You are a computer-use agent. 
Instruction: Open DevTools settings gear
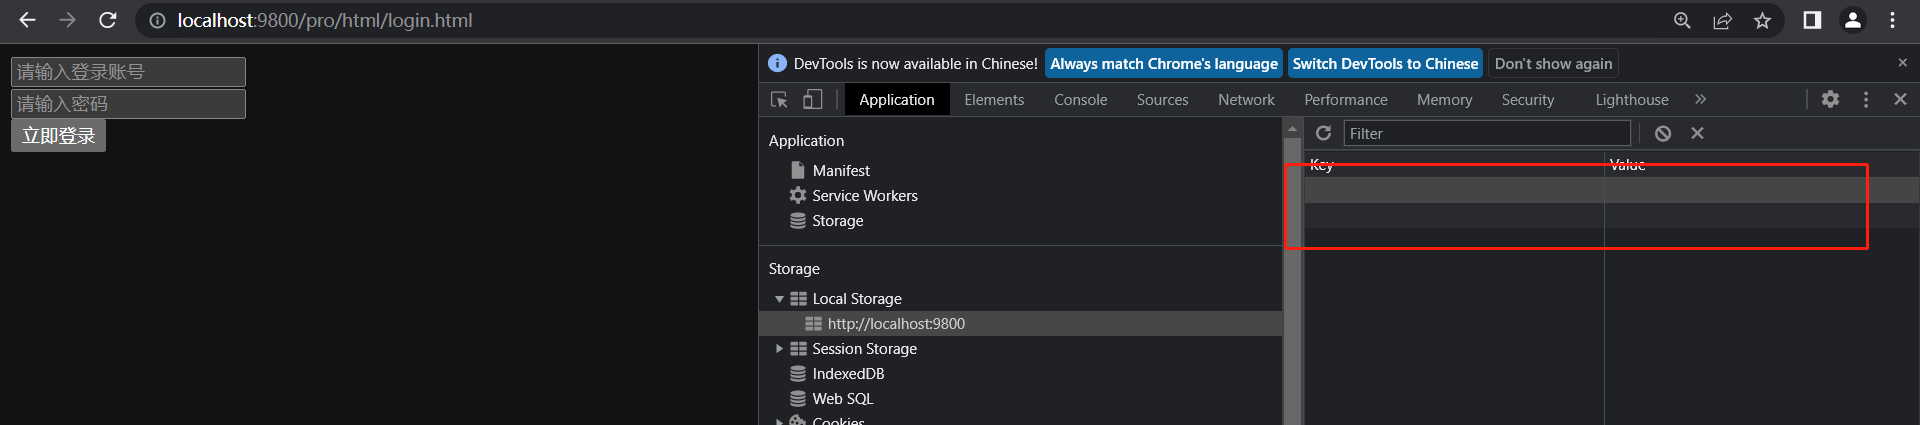click(1830, 99)
